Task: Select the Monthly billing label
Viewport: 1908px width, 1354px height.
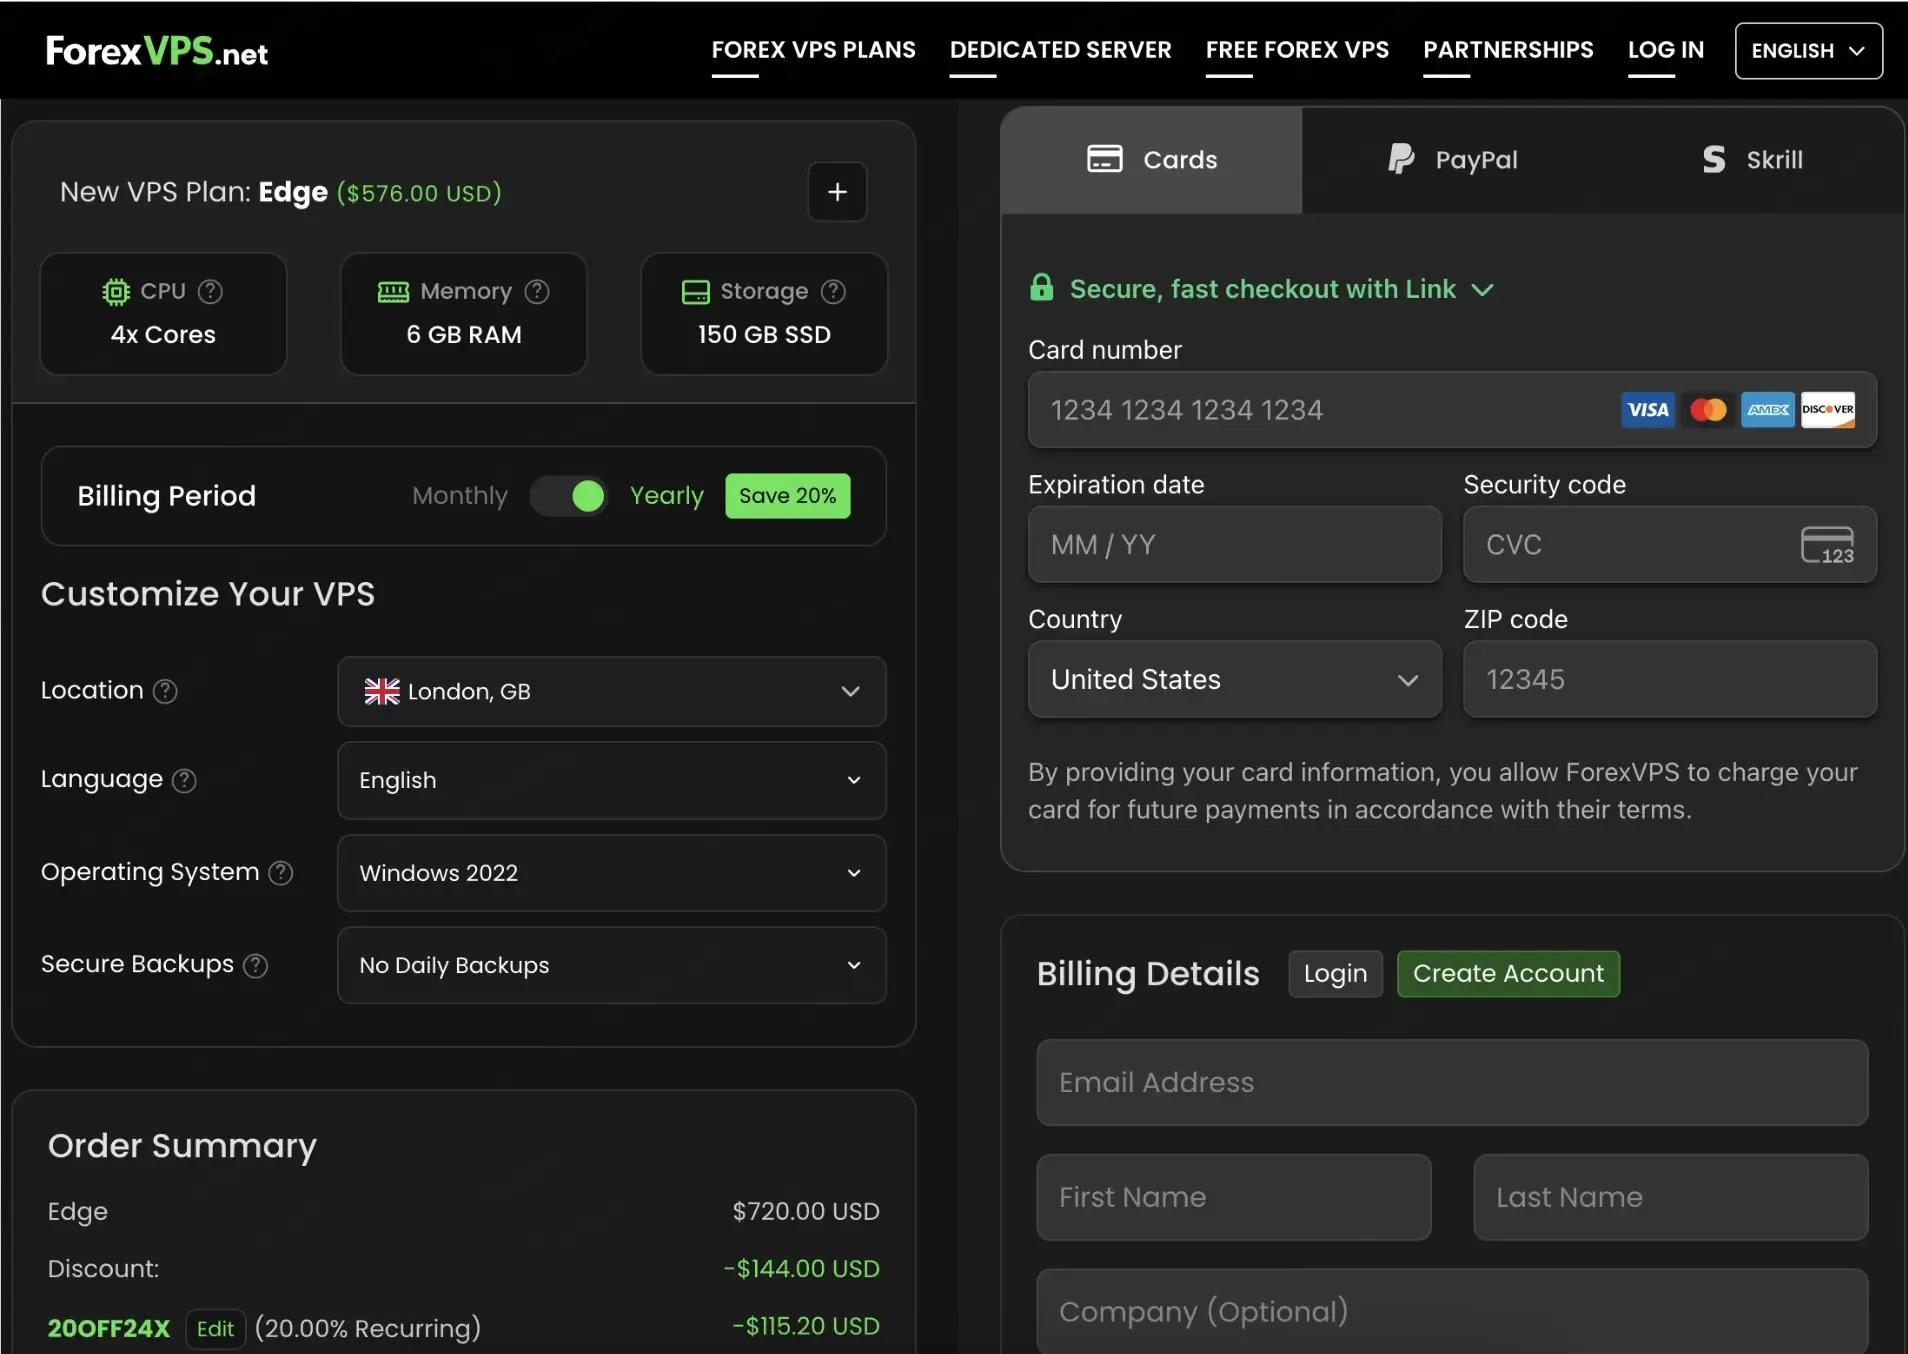Action: 459,496
